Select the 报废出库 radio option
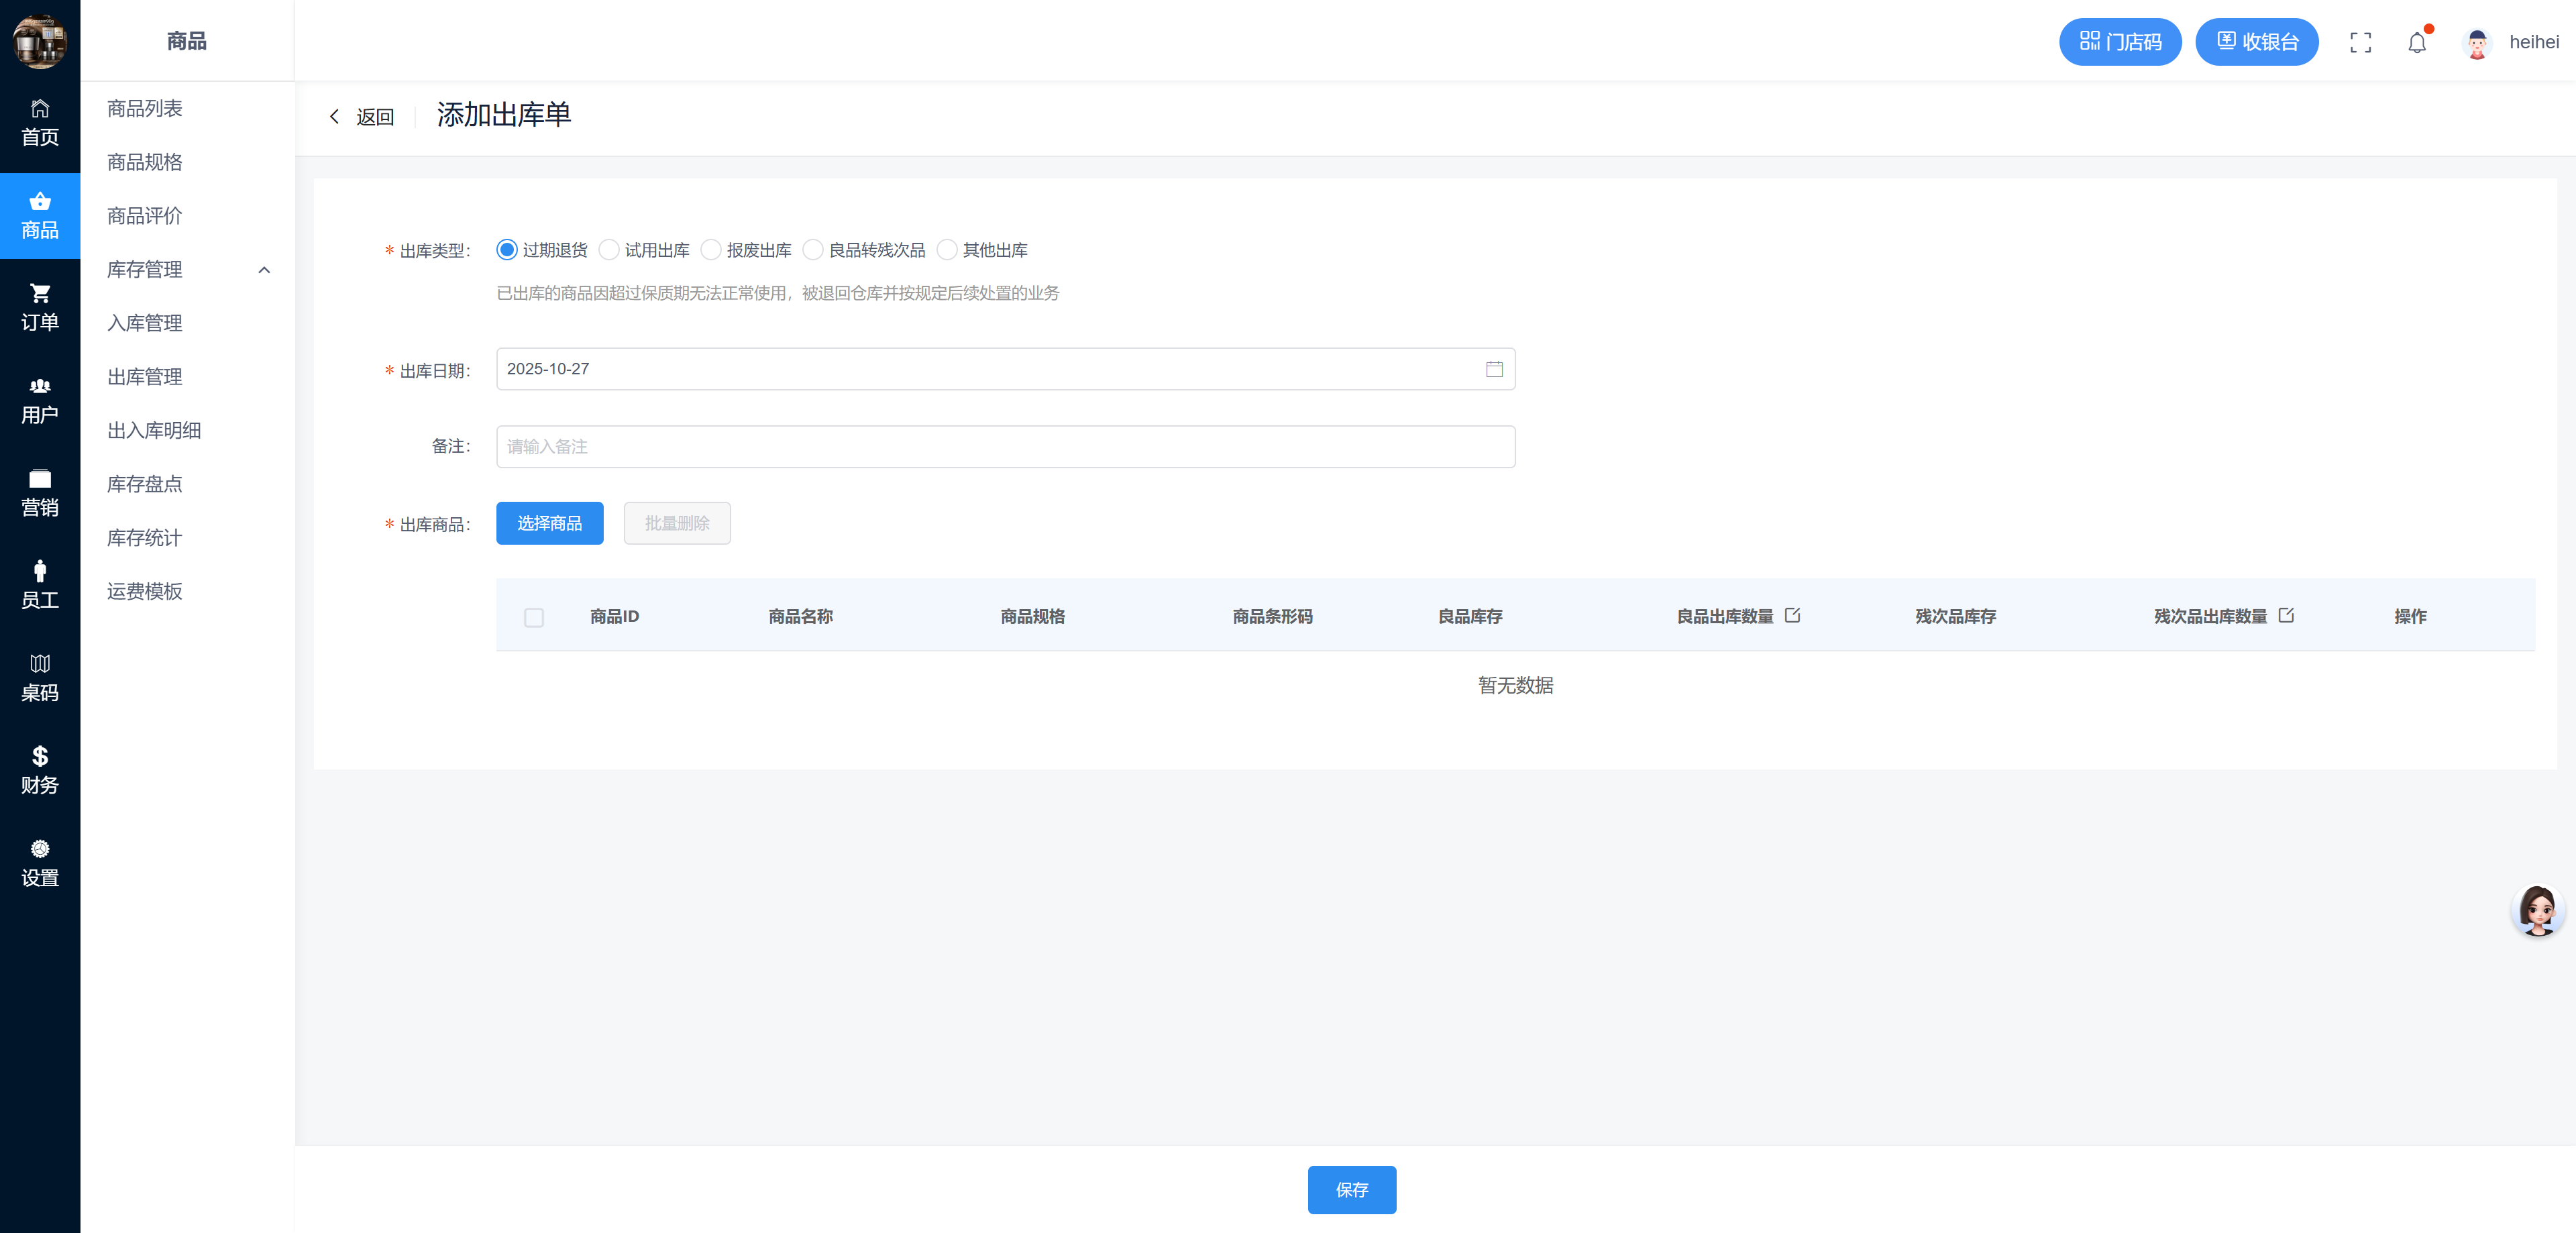2576x1233 pixels. pos(711,250)
